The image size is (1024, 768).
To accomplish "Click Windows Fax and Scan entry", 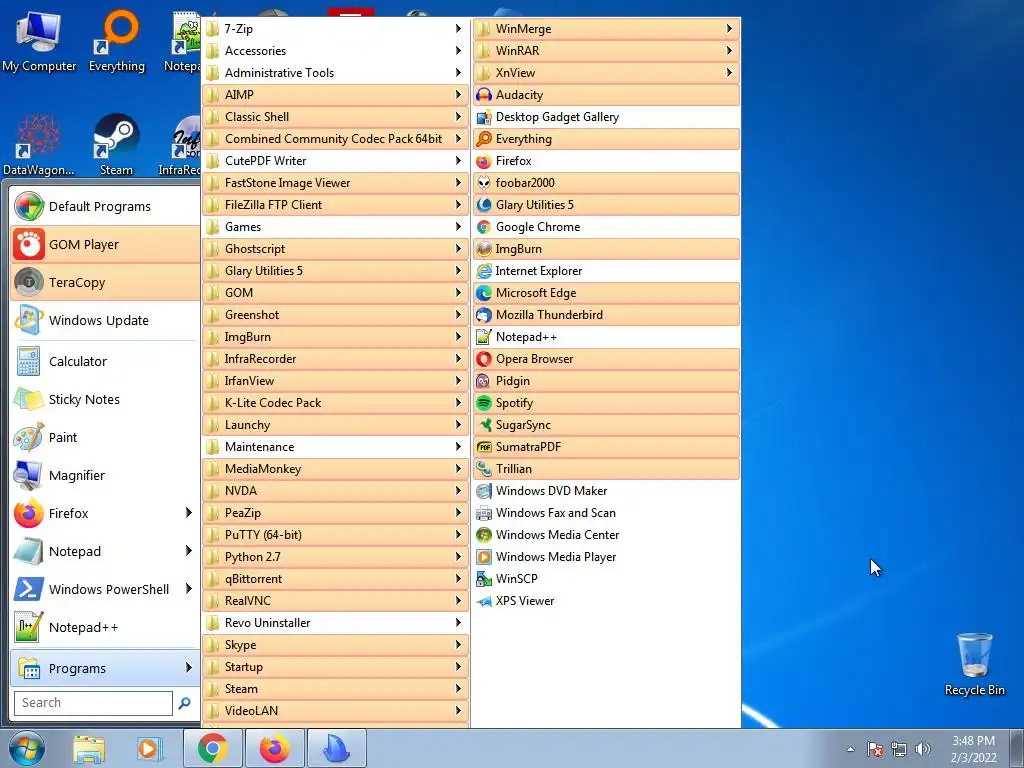I will [607, 513].
